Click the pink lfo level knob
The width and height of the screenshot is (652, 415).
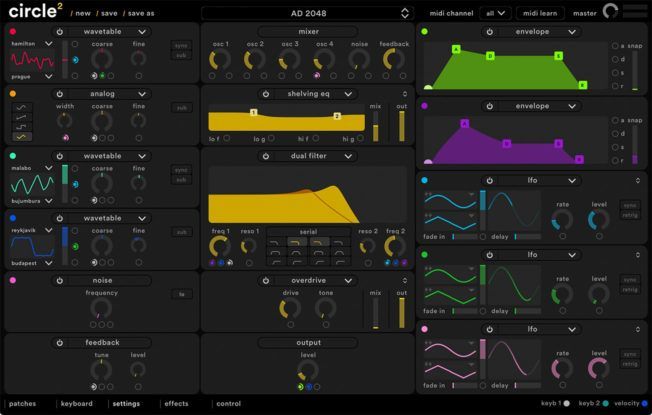point(599,368)
